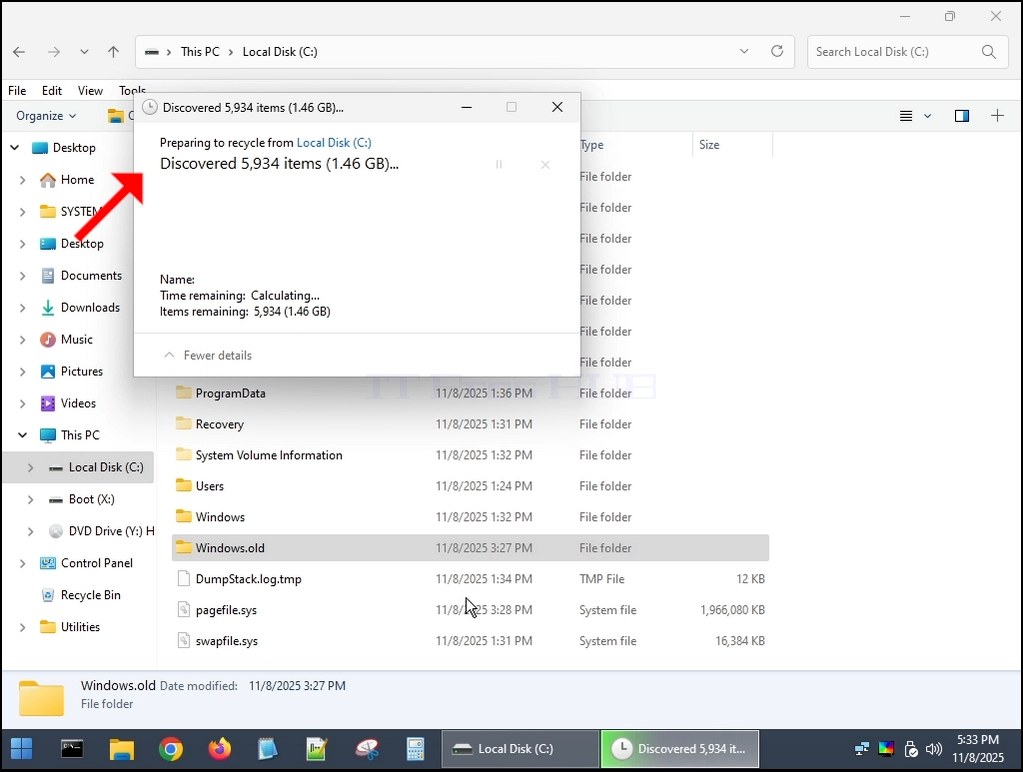The image size is (1023, 772).
Task: Switch to the Discovered 5,934 items taskbar button
Action: (680, 749)
